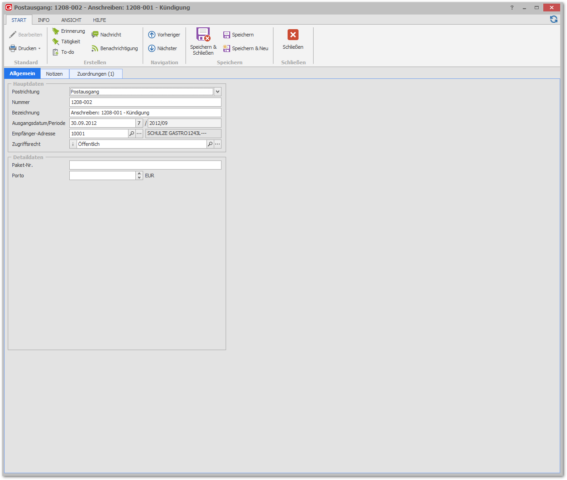Click Speichern & Schließen disk icon
This screenshot has height=480, width=567.
[203, 34]
